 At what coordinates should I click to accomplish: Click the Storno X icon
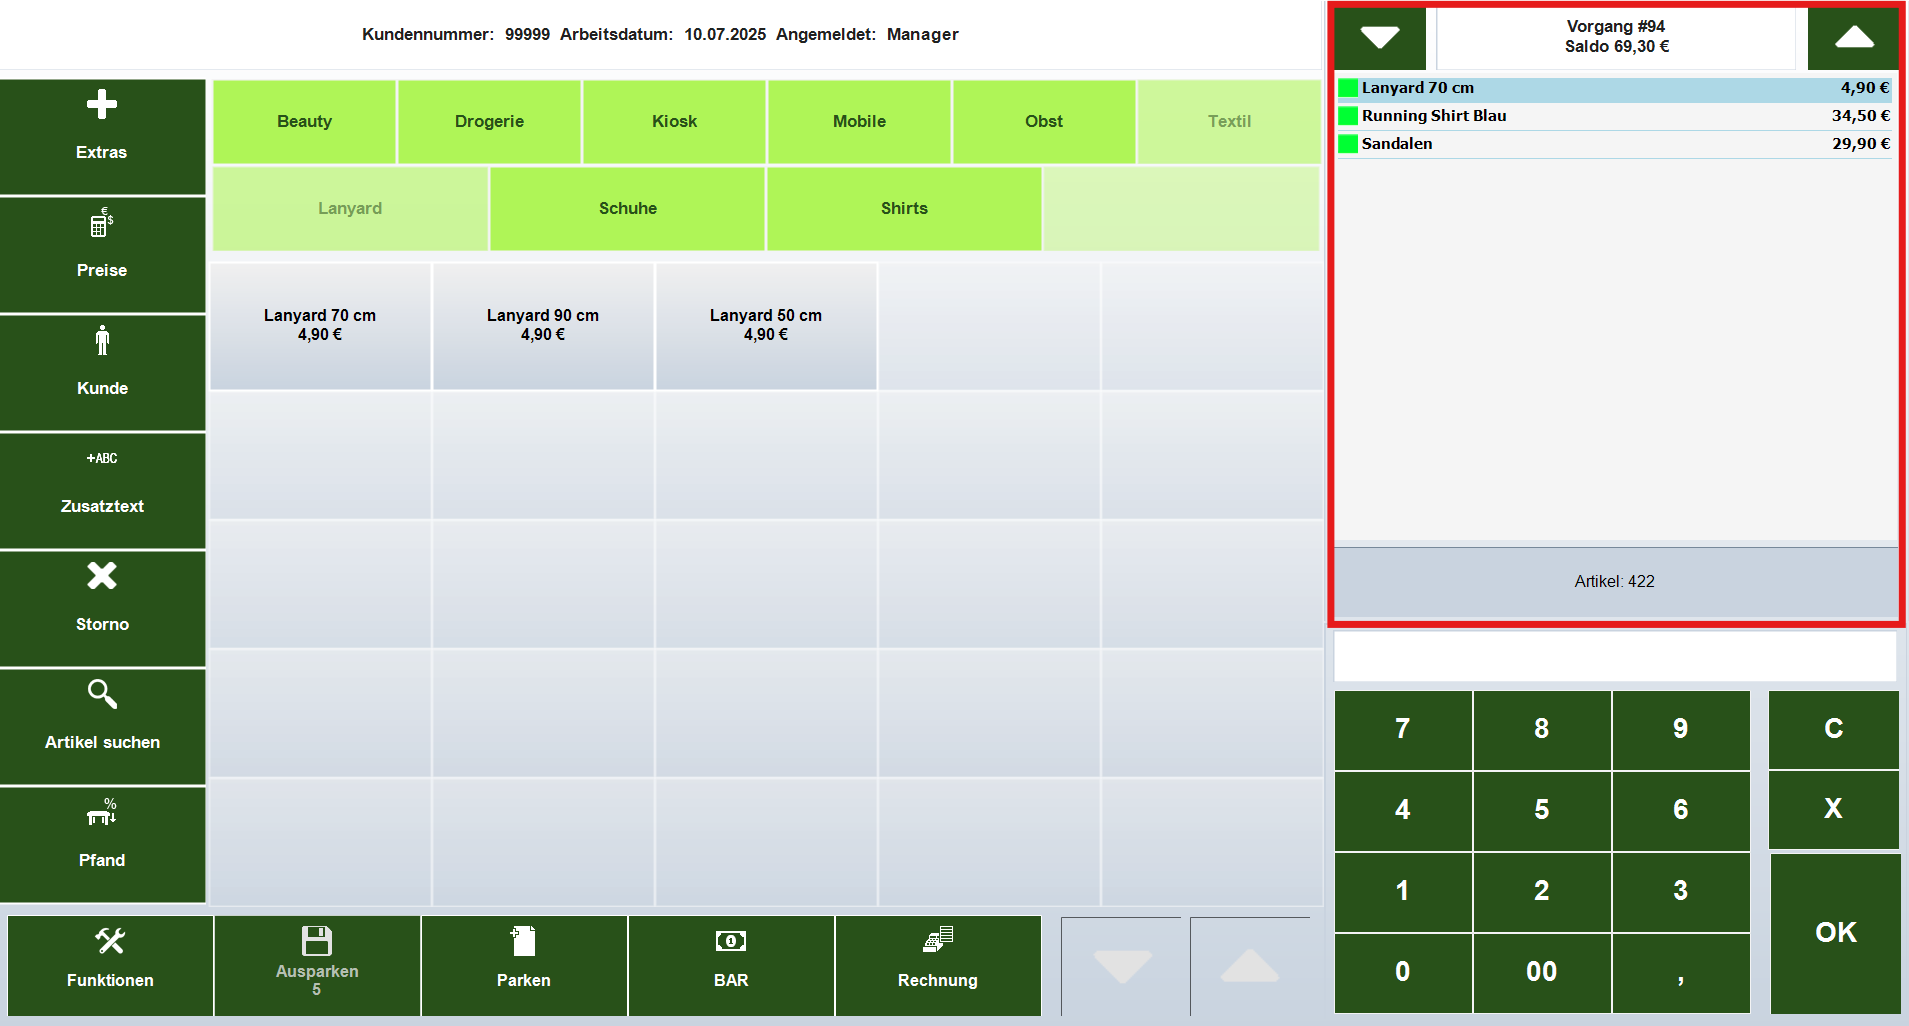(x=101, y=577)
